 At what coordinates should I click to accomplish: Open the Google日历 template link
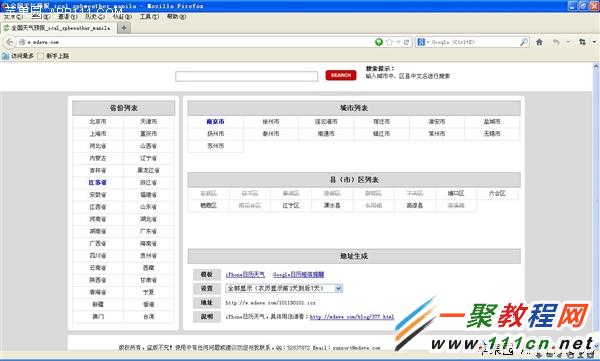298,274
